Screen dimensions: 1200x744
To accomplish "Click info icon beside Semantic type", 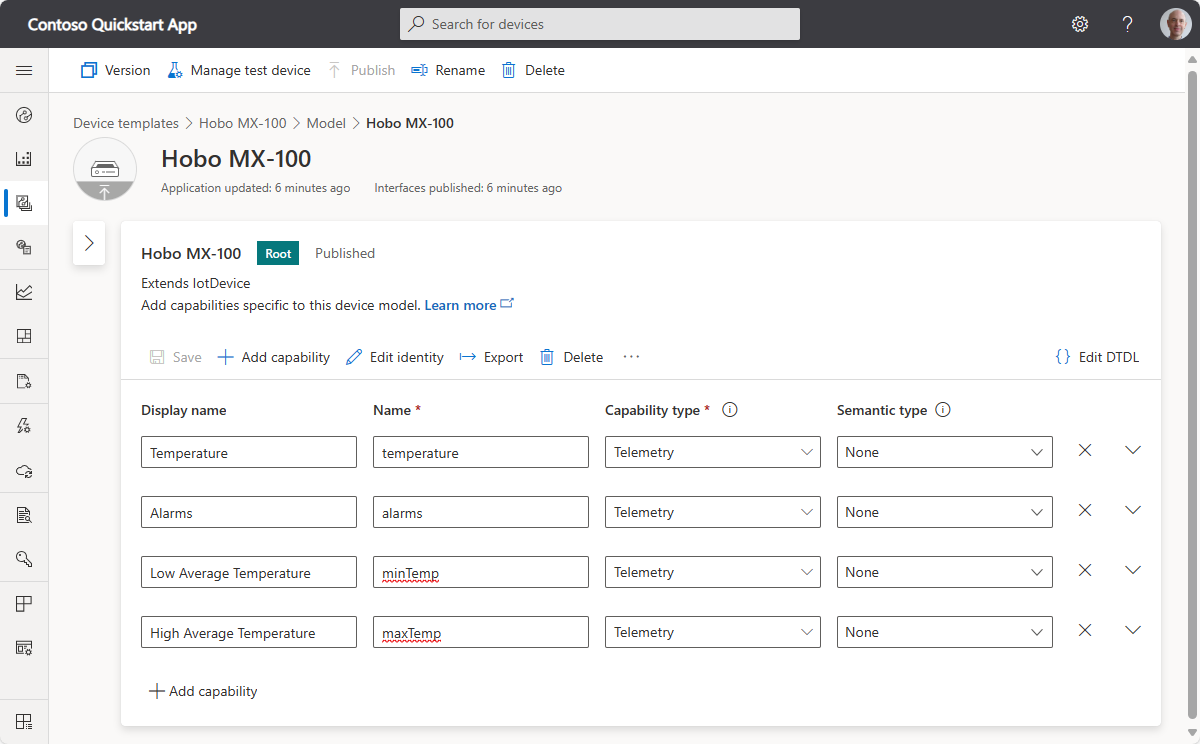I will click(942, 410).
